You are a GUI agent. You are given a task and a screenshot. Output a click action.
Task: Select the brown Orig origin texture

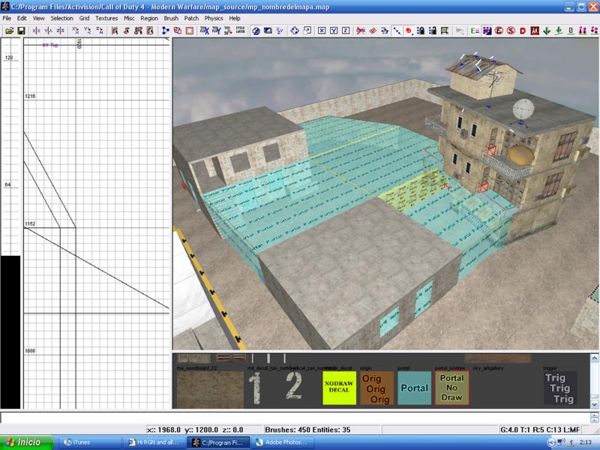coord(377,388)
